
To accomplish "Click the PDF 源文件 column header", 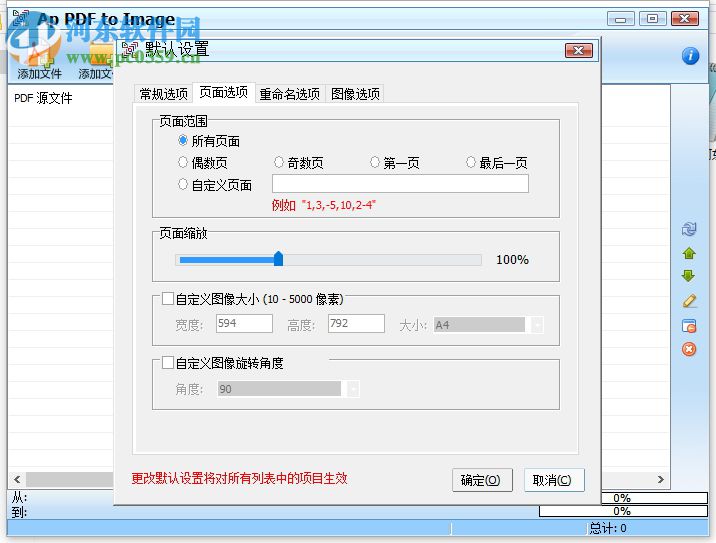I will click(x=43, y=98).
